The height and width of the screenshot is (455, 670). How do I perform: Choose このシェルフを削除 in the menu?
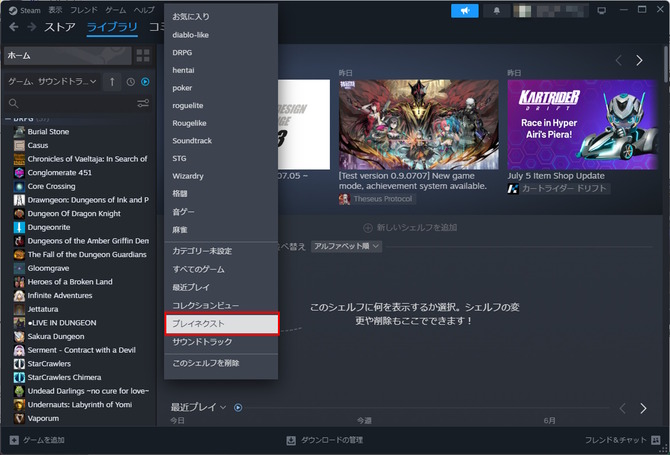221,362
